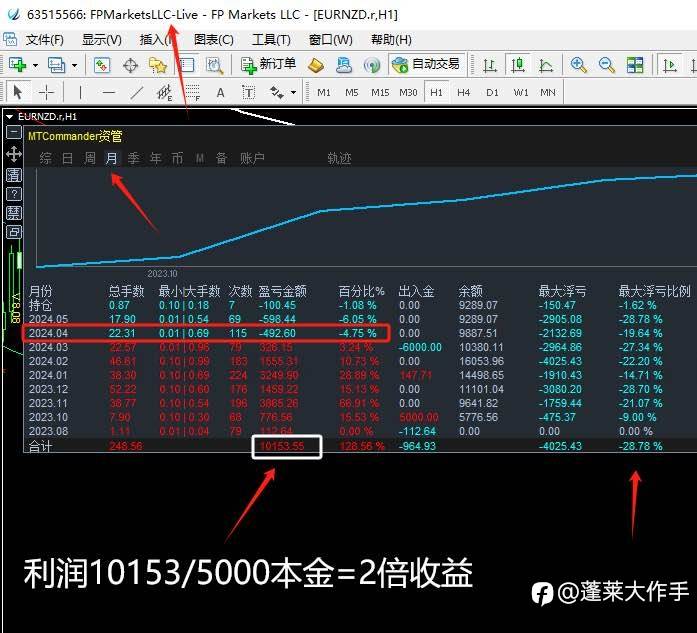Switch to the 月 monthly tab
Image resolution: width=697 pixels, height=633 pixels.
point(112,158)
